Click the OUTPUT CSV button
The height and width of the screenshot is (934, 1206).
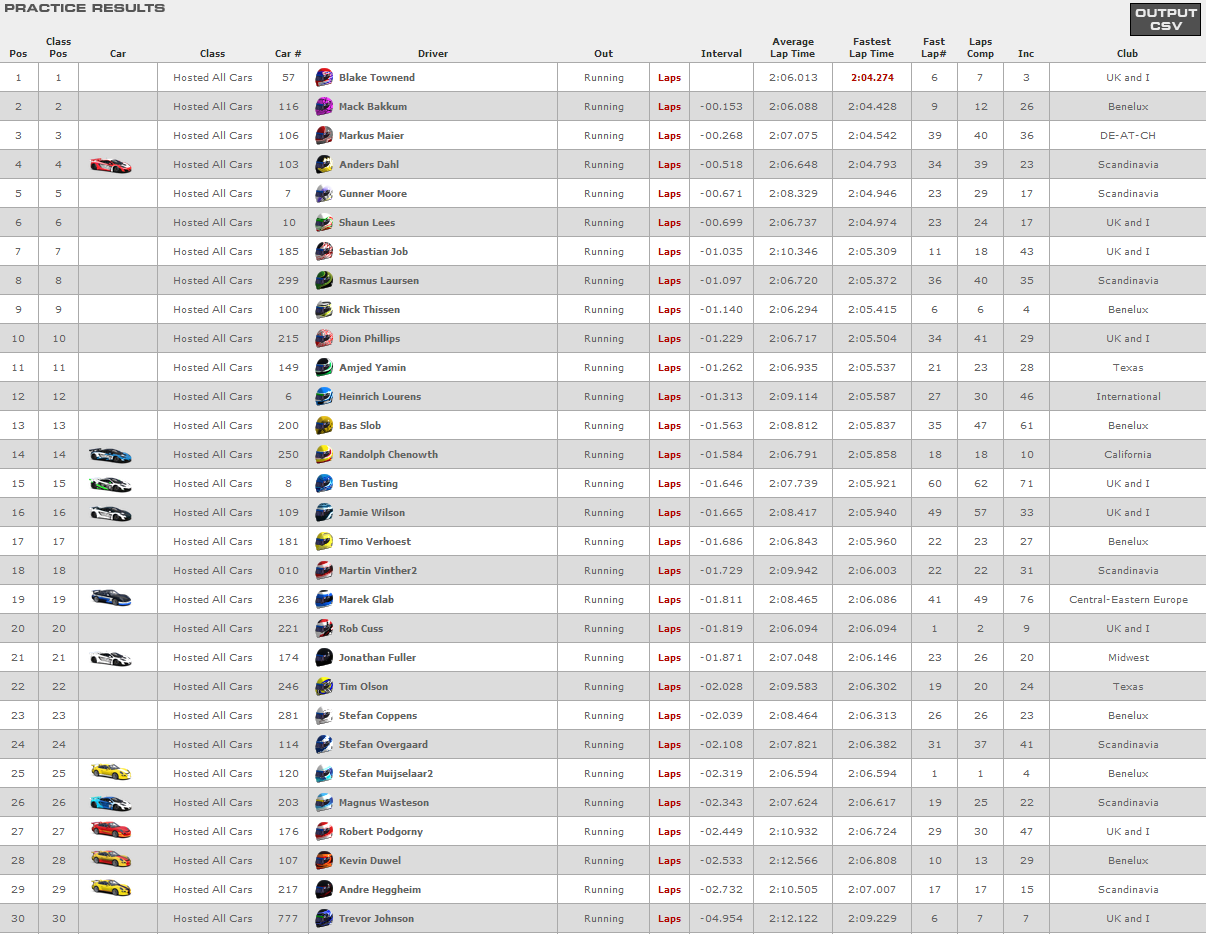(1165, 19)
